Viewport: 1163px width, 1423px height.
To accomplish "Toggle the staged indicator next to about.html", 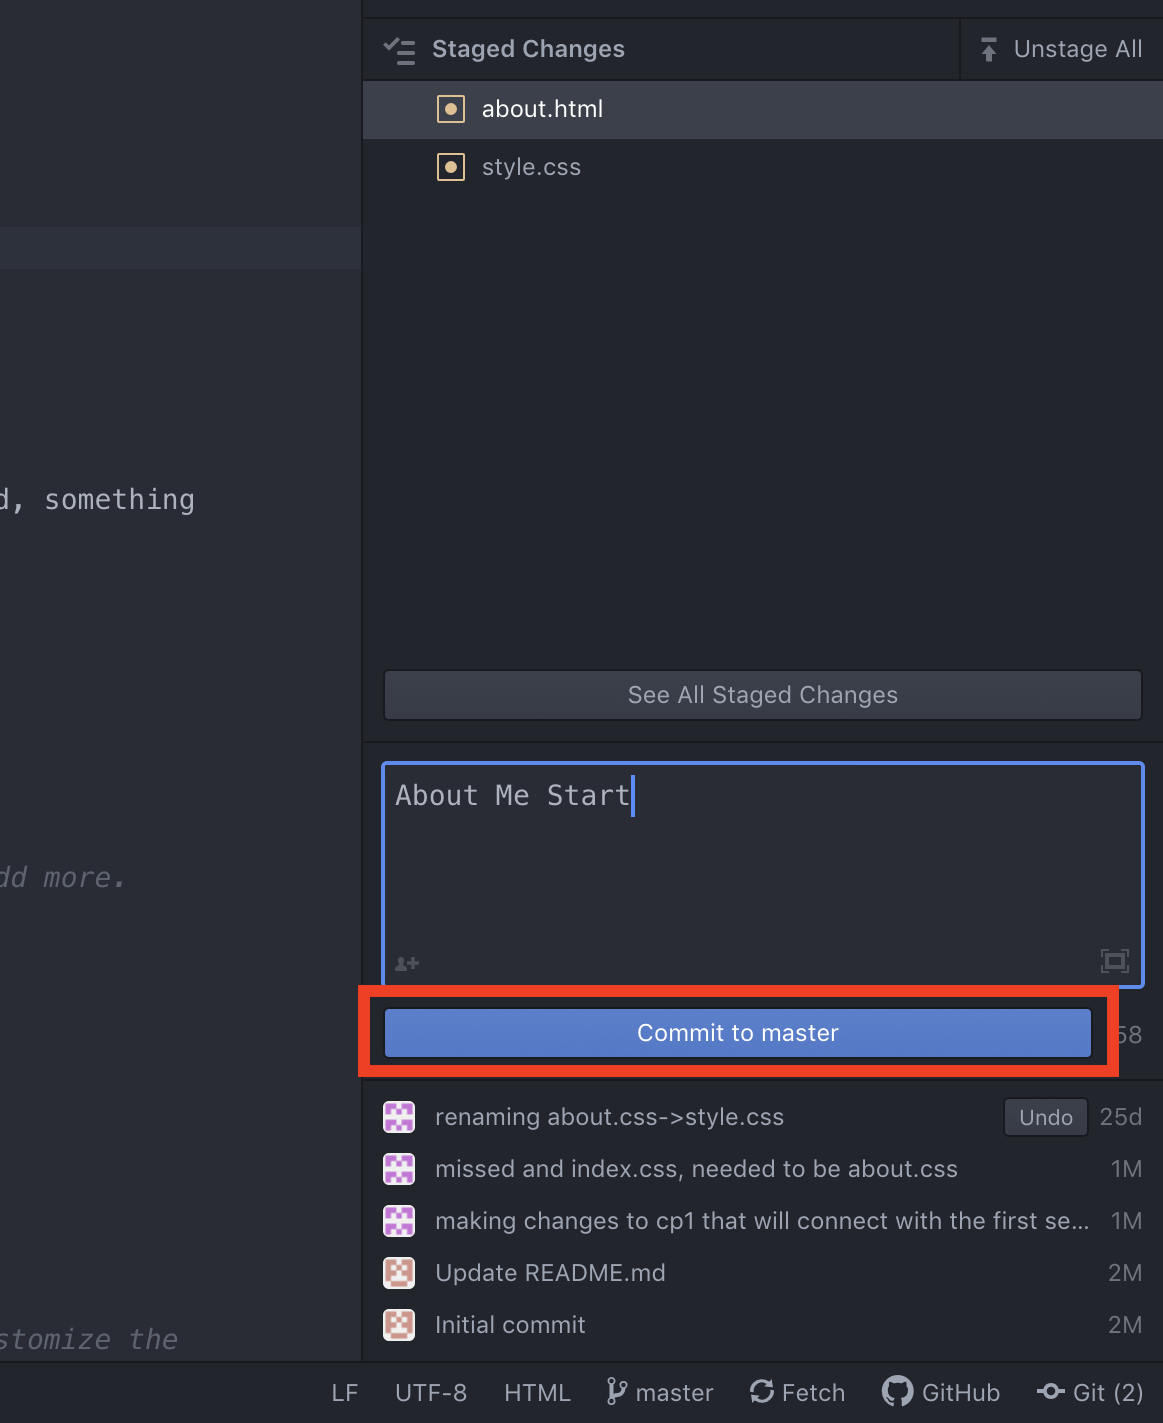I will pyautogui.click(x=451, y=109).
